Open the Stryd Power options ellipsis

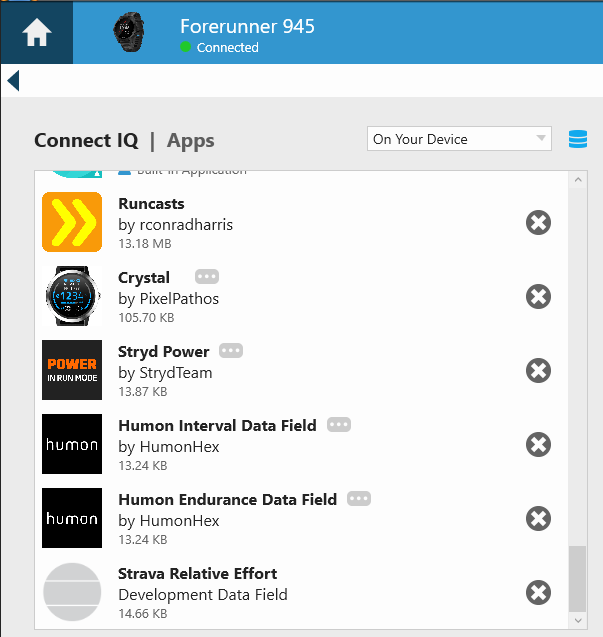coord(231,351)
